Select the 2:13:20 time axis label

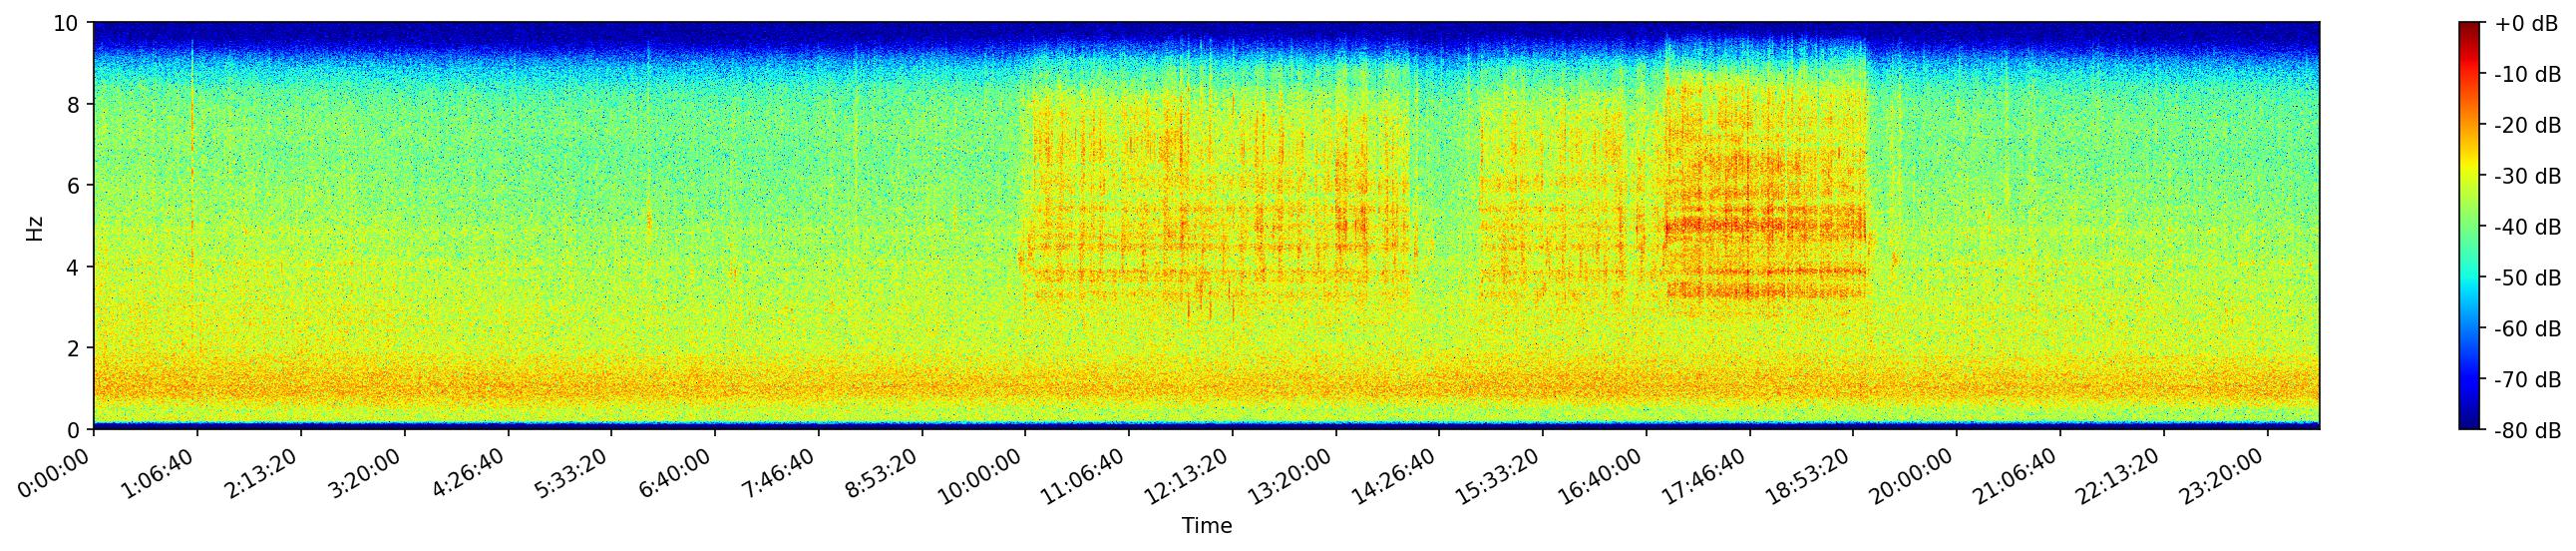(x=263, y=472)
